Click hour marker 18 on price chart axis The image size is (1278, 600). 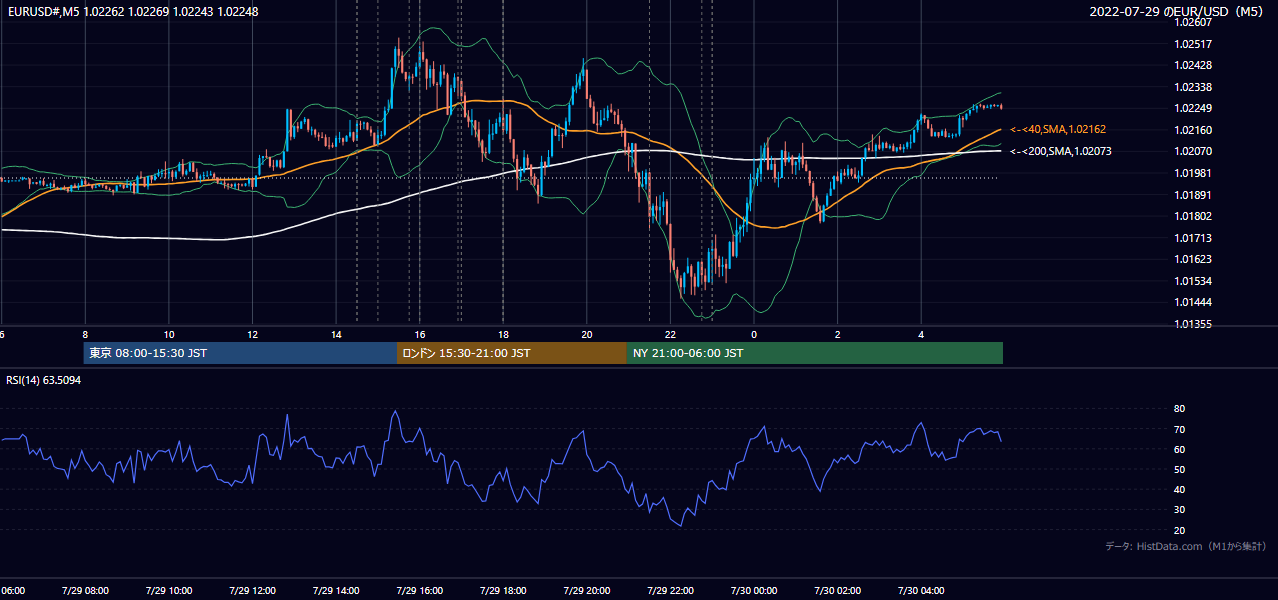(x=503, y=334)
